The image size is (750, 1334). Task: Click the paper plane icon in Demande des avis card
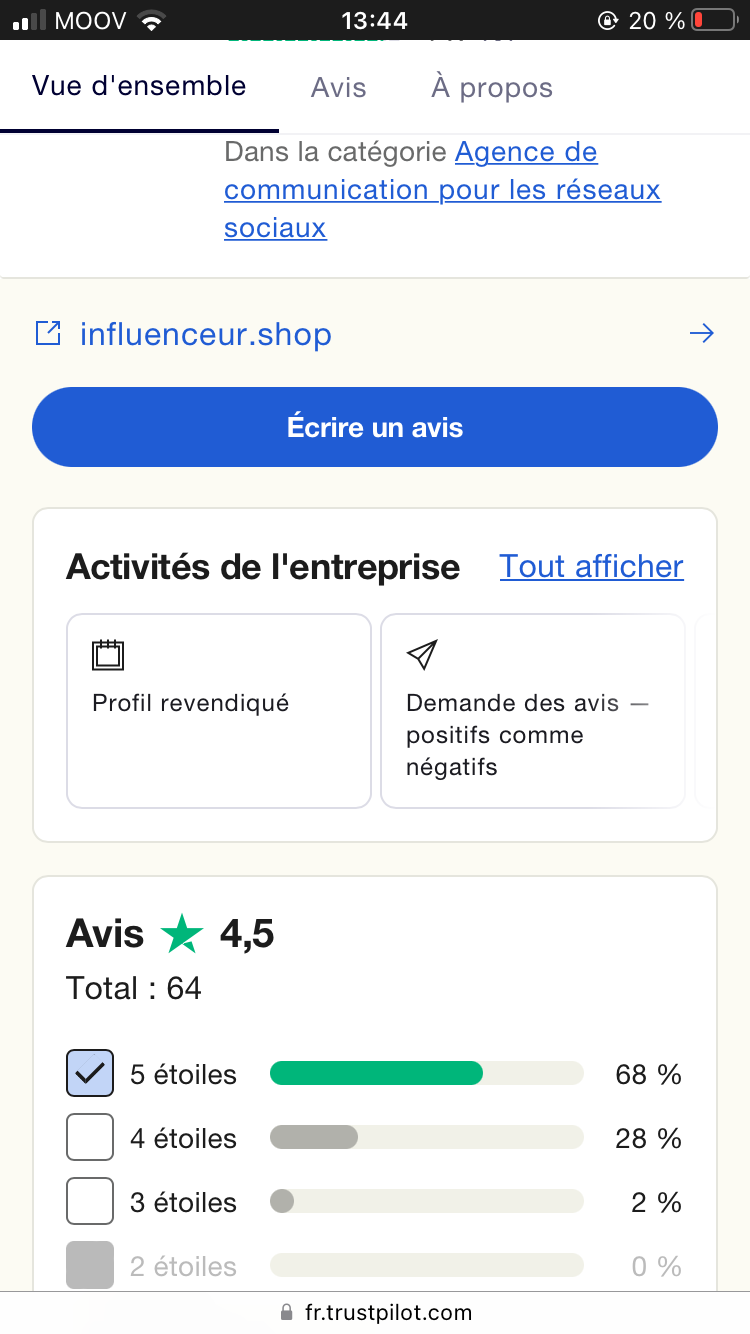pos(422,655)
